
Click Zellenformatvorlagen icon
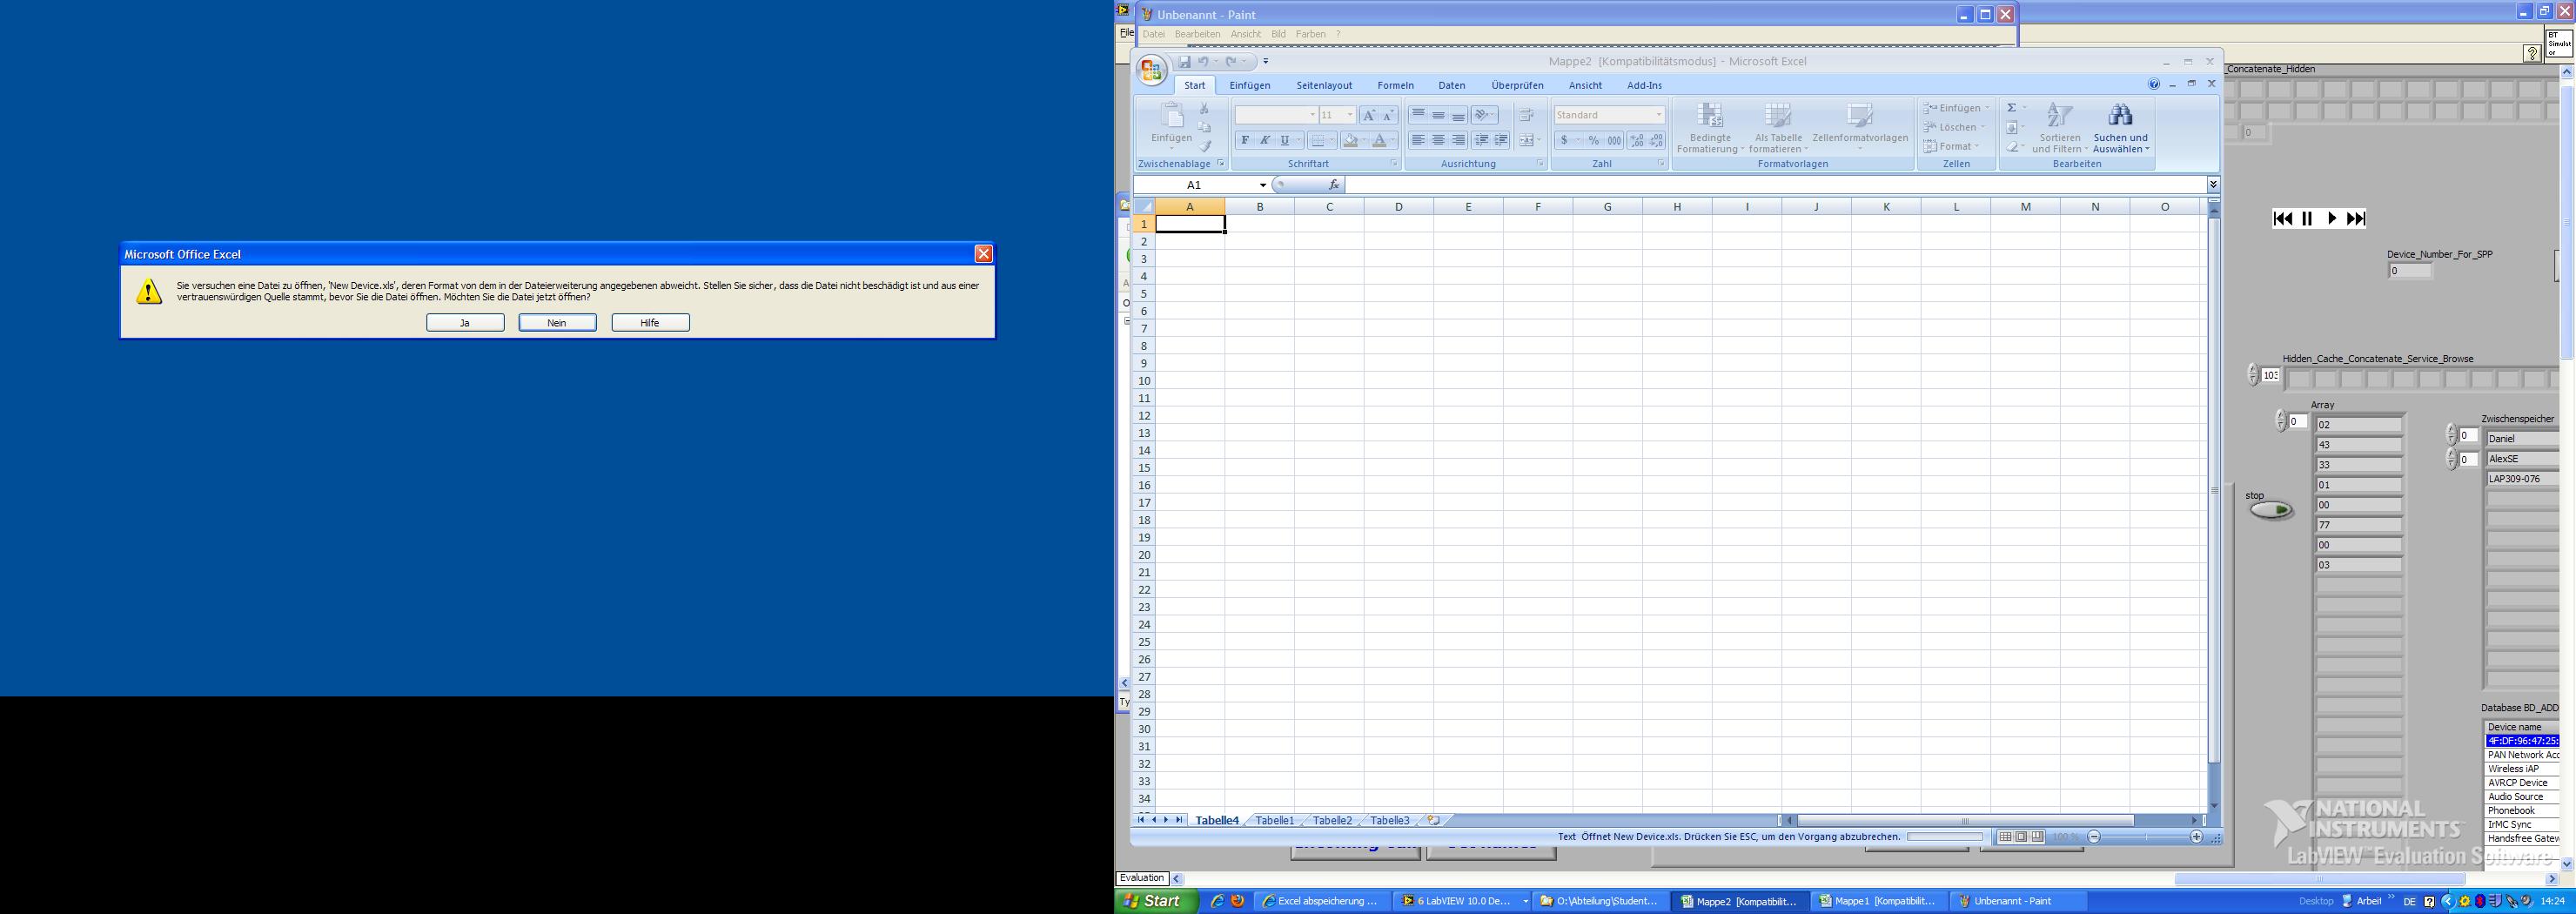tap(1860, 116)
